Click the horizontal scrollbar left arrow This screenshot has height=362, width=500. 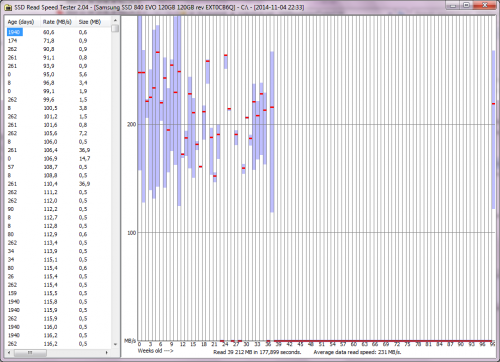click(x=8, y=352)
